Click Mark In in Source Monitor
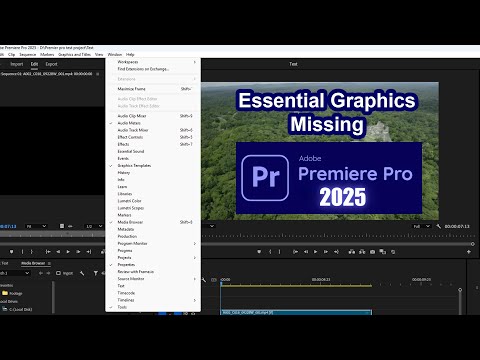The width and height of the screenshot is (480, 360). tap(22, 252)
